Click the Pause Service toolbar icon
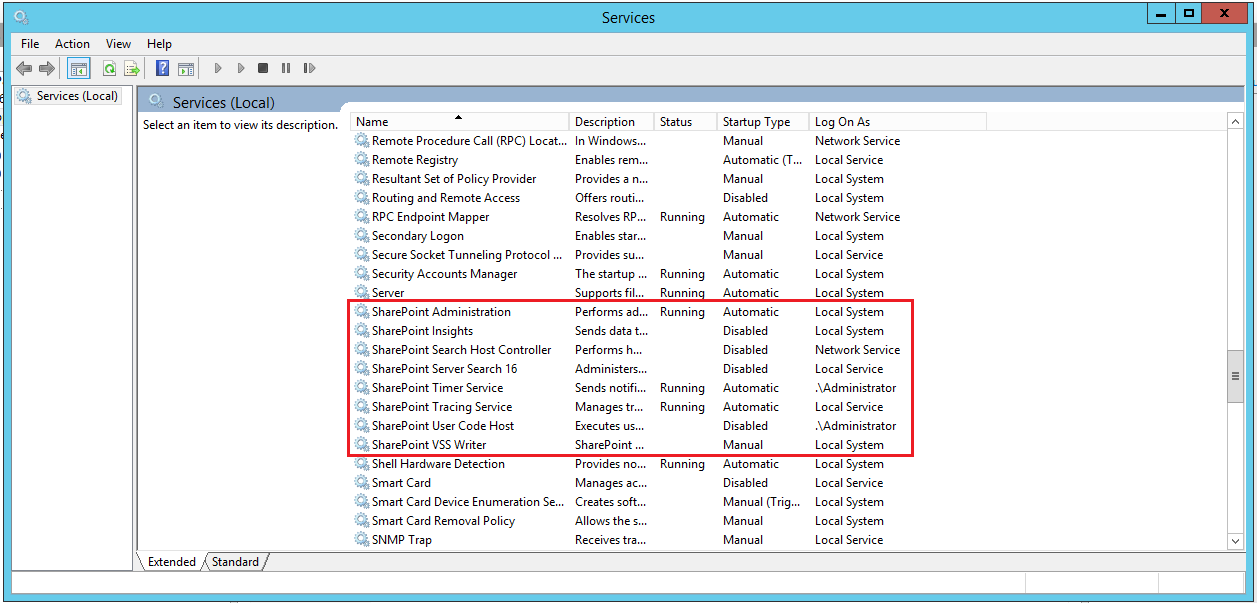This screenshot has width=1257, height=603. [286, 68]
